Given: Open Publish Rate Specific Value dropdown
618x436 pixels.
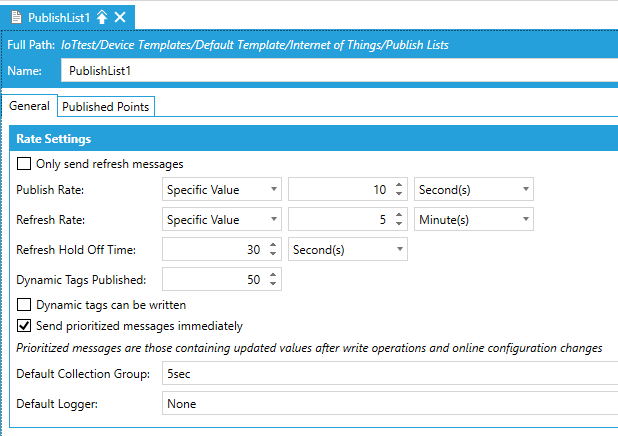Looking at the screenshot, I should [x=222, y=190].
